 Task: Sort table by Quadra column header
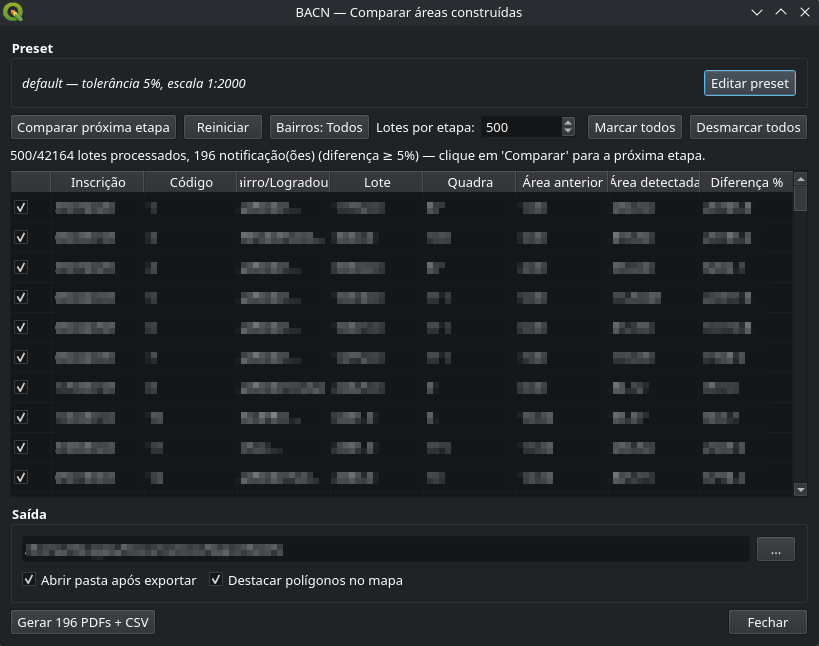coord(470,182)
